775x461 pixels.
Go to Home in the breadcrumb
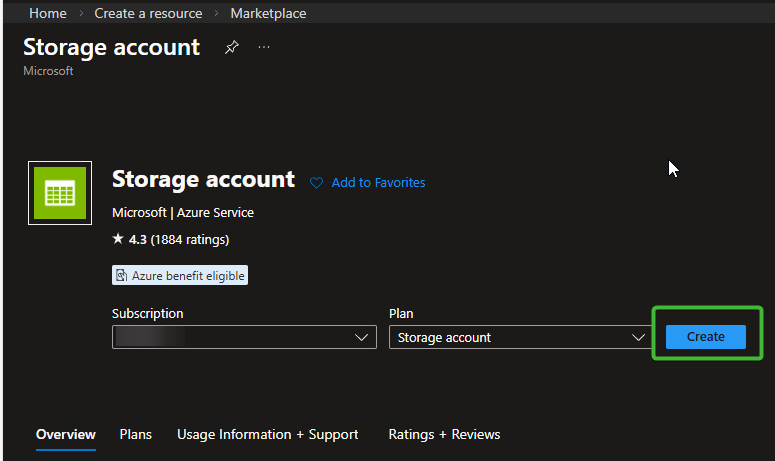point(48,14)
